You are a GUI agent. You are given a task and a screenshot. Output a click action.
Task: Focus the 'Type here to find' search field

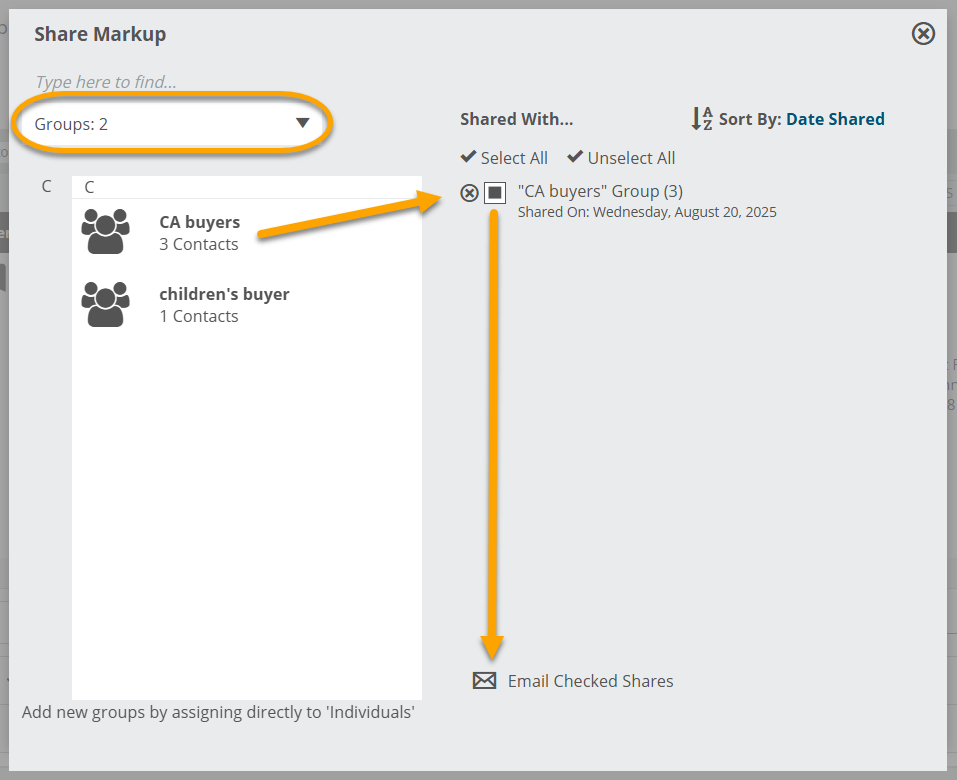tap(172, 82)
